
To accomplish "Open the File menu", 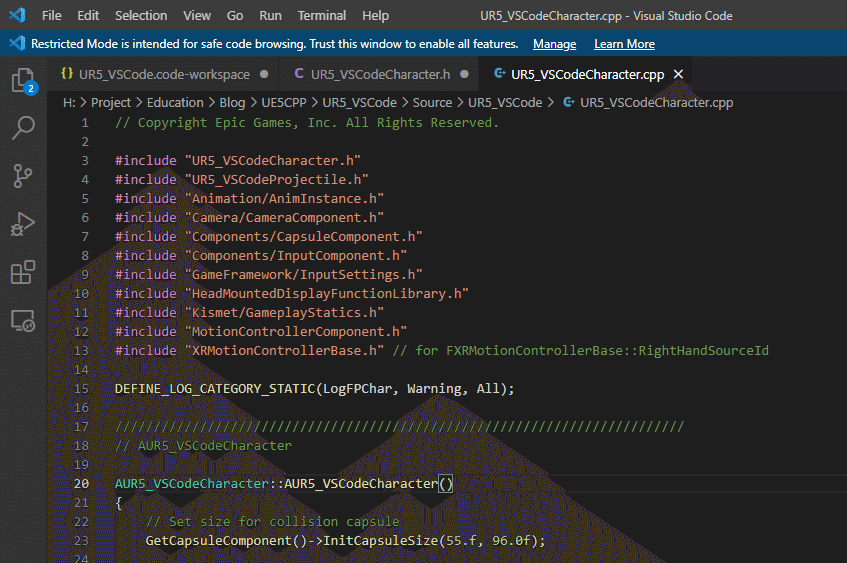I will 52,16.
